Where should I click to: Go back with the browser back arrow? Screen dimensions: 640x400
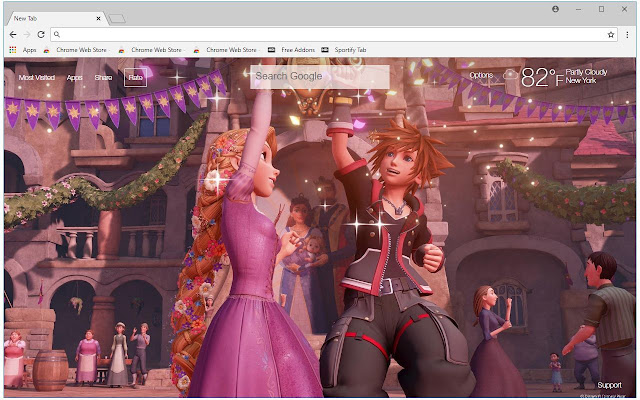[13, 35]
